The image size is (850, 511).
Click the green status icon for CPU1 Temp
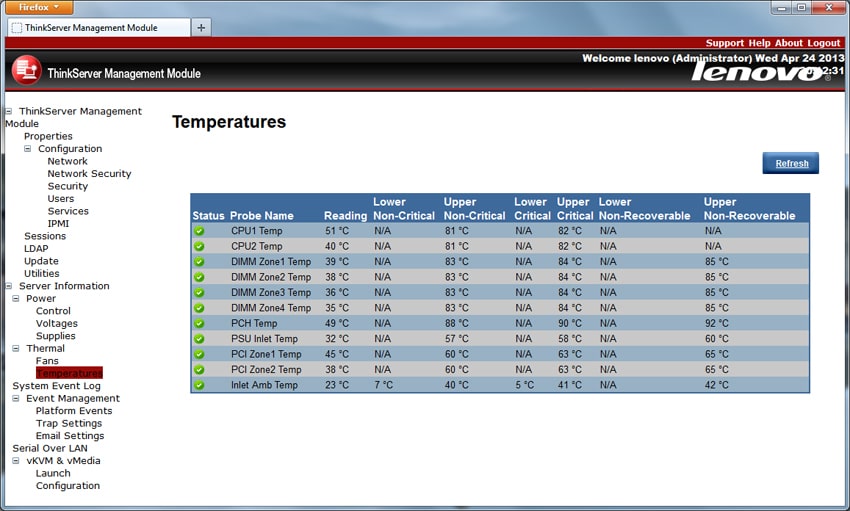199,231
